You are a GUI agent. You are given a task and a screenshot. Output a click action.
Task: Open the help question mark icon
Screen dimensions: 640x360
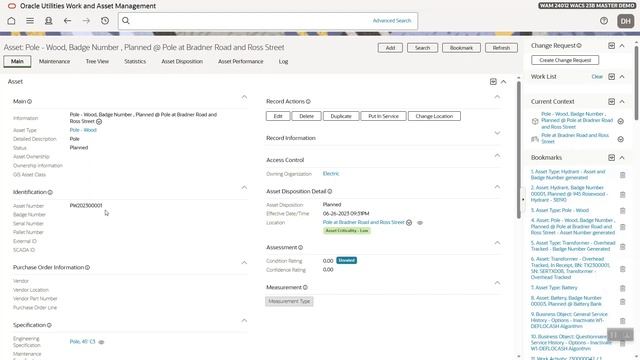(604, 21)
